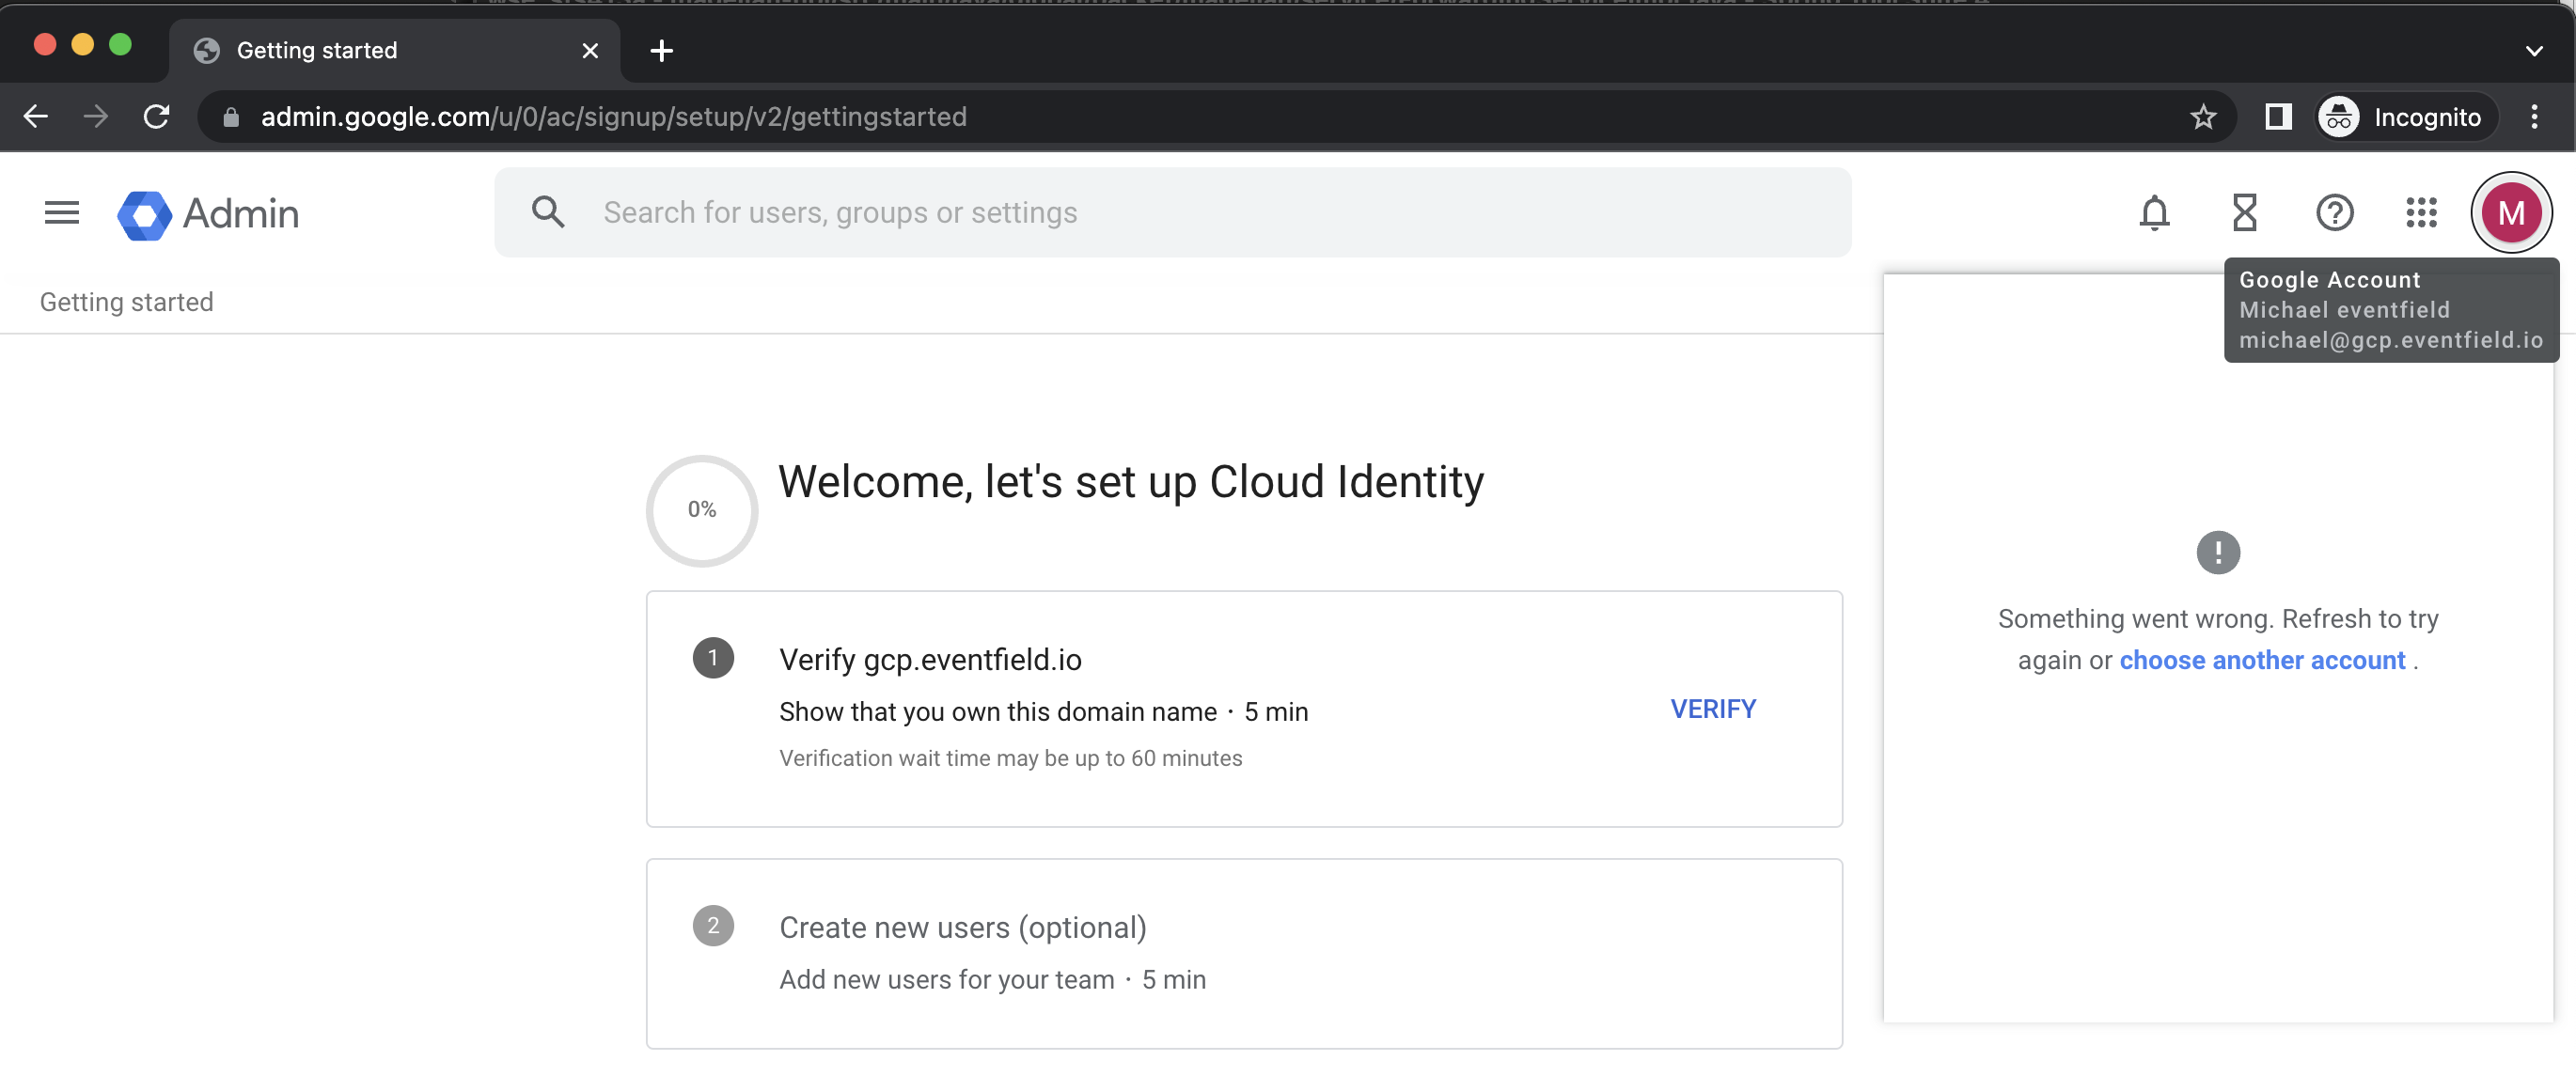Open the tasks hourglass icon
This screenshot has width=2576, height=1092.
point(2245,213)
